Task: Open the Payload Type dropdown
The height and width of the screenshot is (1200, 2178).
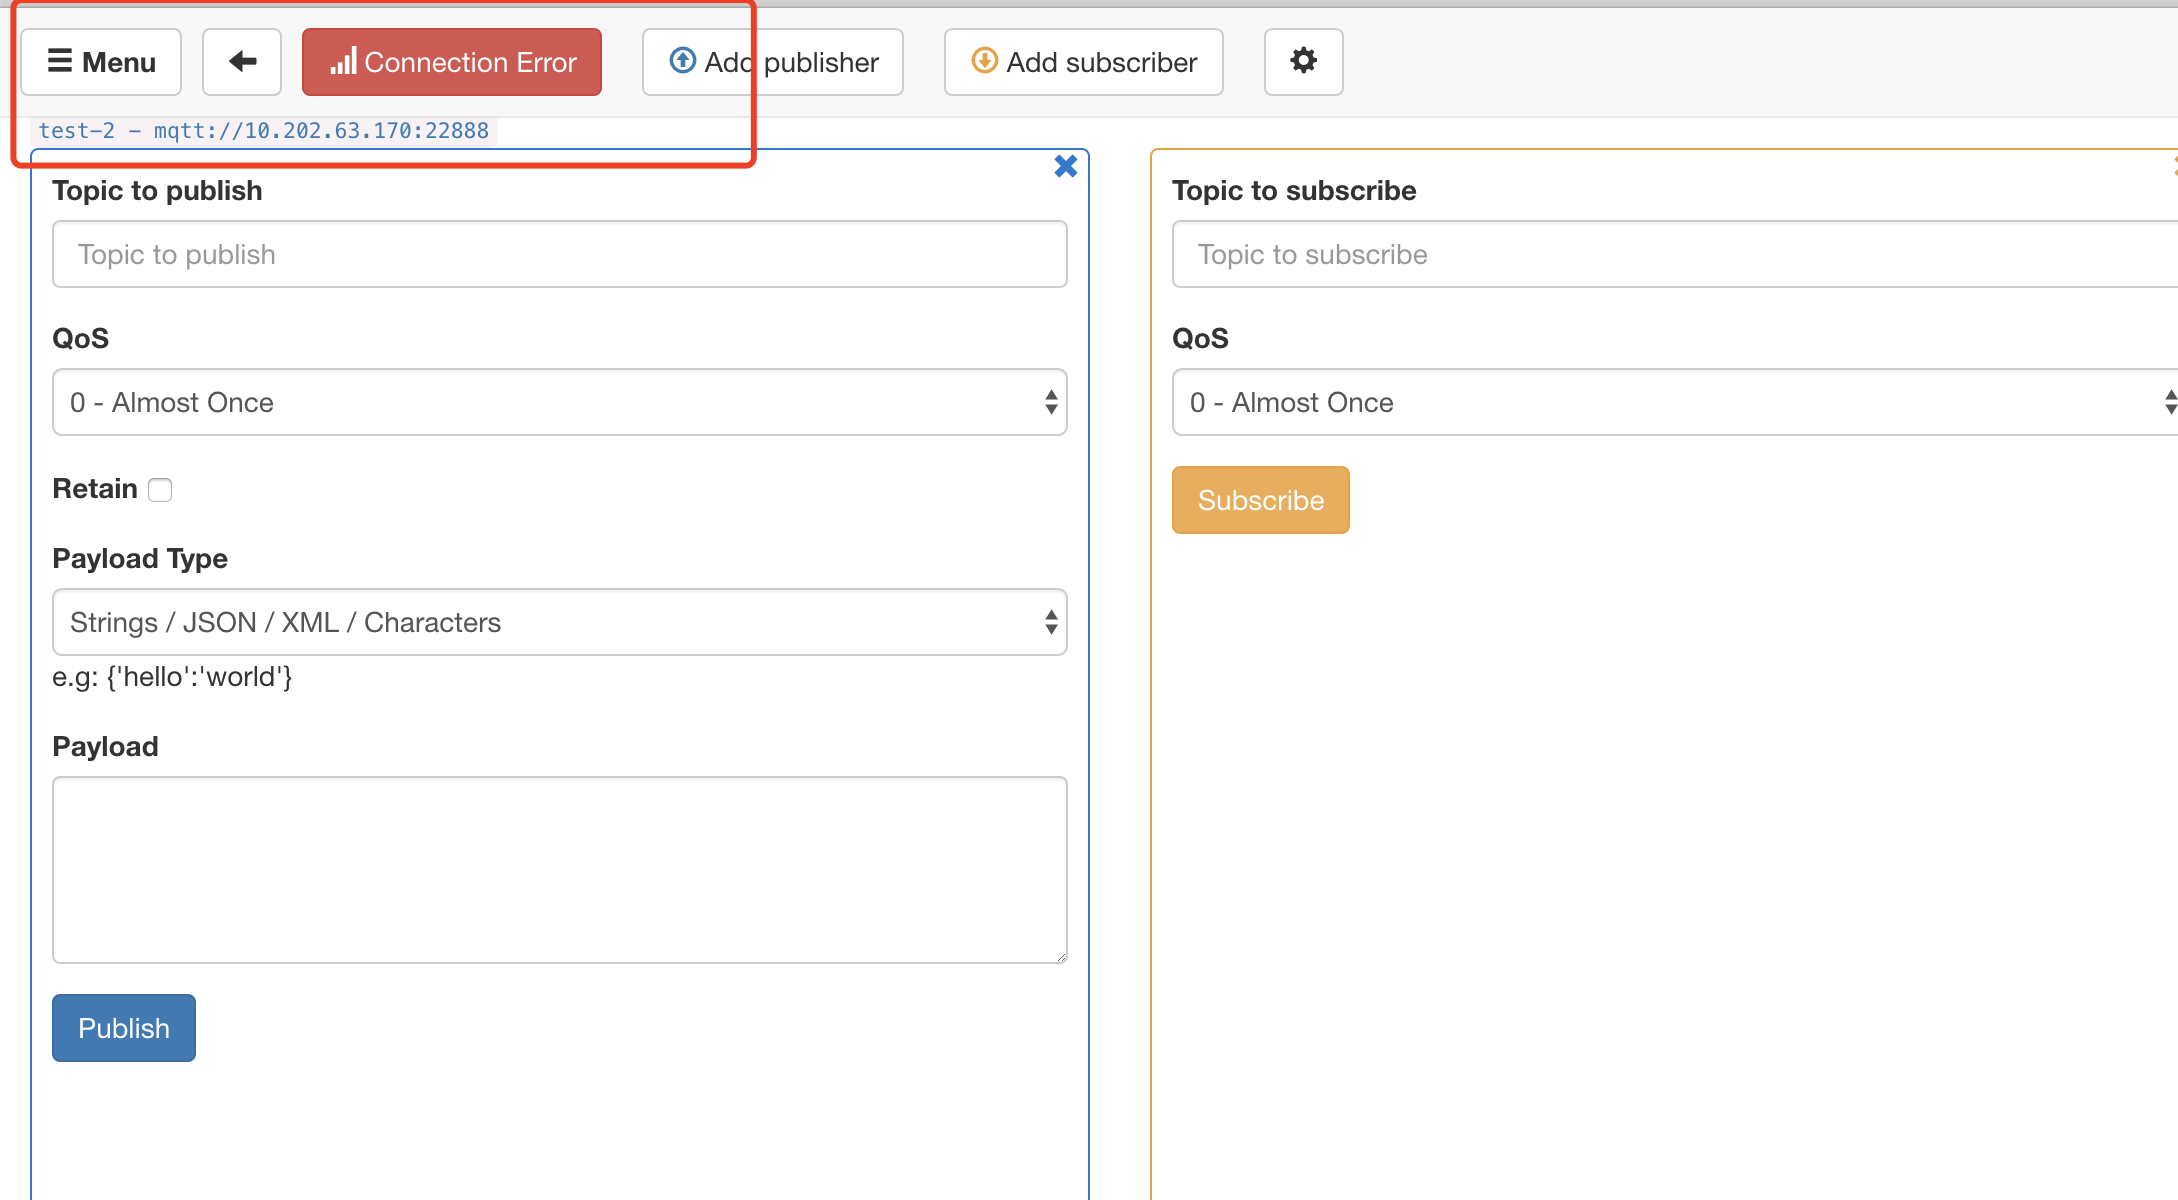Action: (x=559, y=622)
